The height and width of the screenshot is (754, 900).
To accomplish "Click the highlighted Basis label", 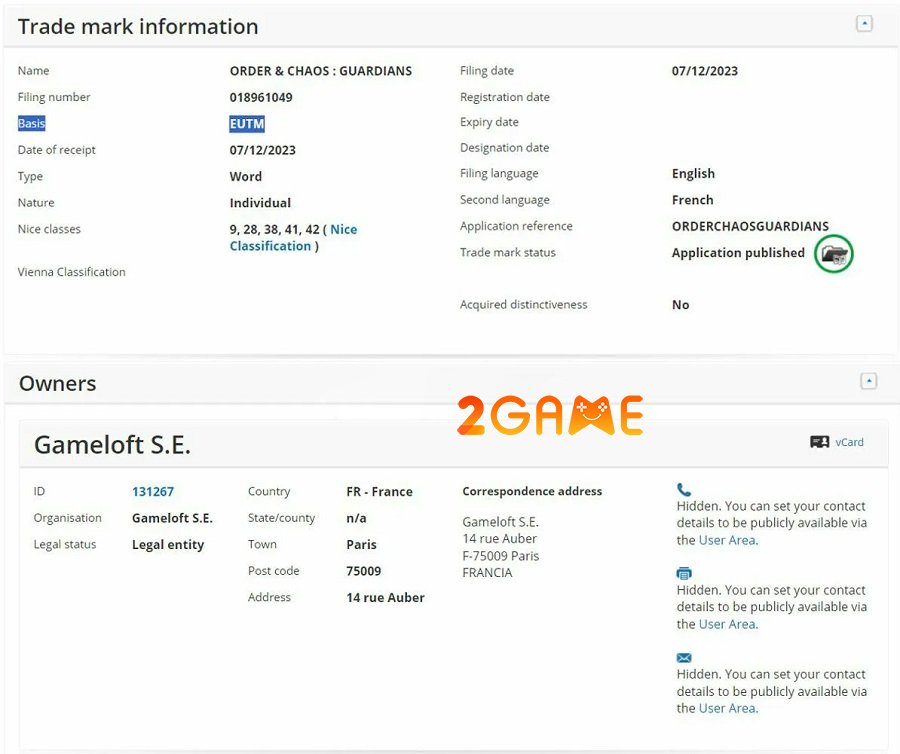I will click(32, 124).
